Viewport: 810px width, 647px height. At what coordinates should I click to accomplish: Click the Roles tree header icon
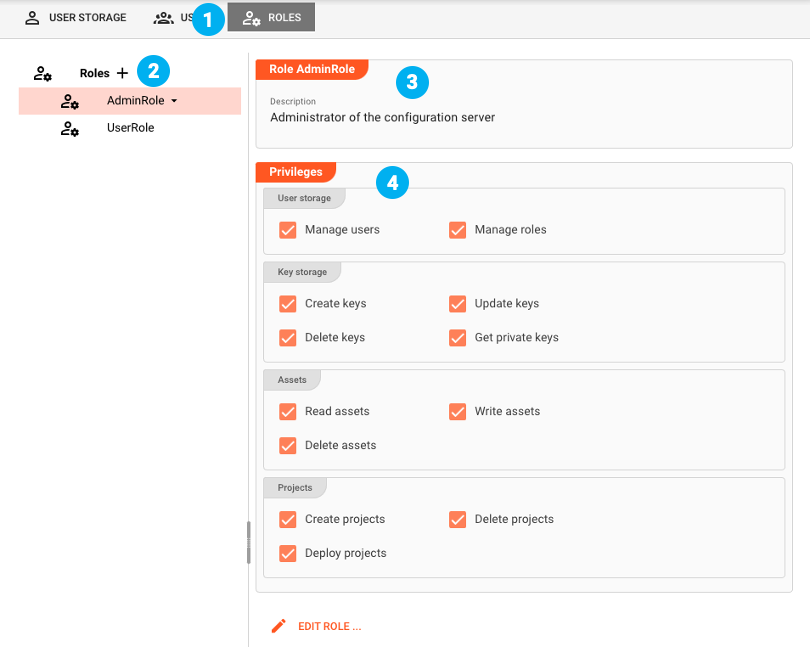[x=43, y=73]
